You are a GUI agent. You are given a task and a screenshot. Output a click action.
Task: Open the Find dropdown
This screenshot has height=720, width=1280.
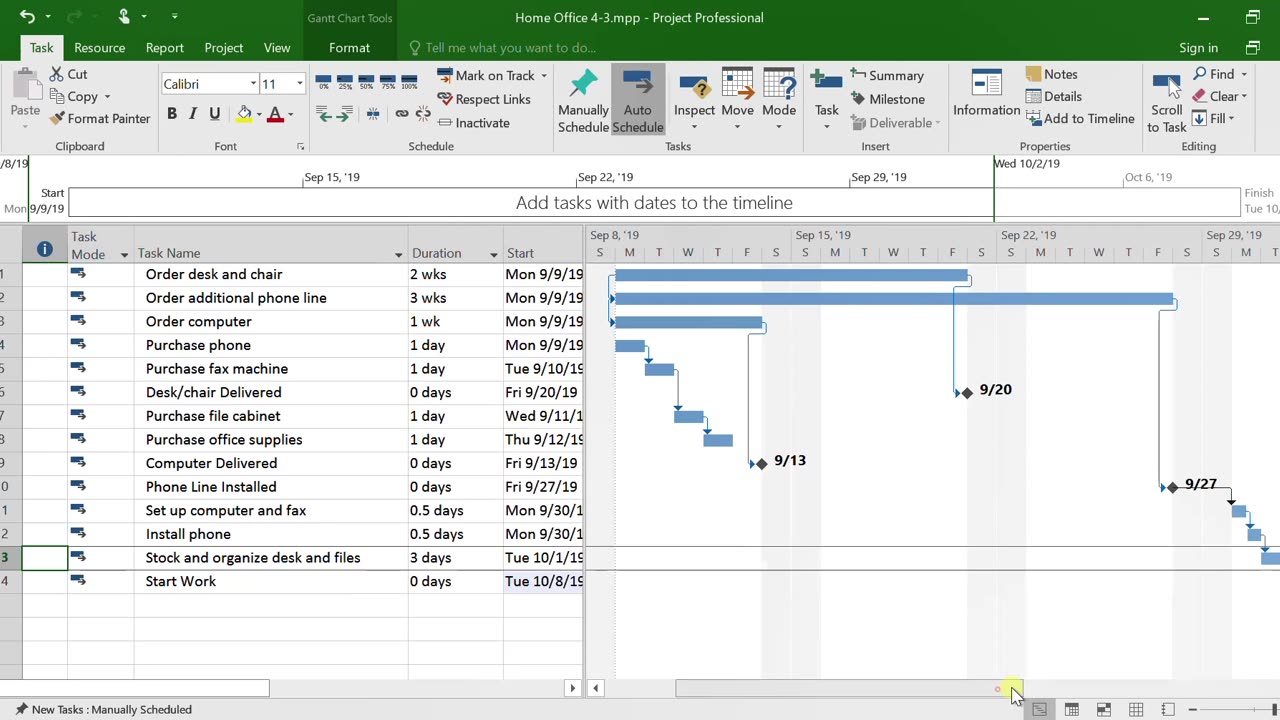[x=1244, y=74]
